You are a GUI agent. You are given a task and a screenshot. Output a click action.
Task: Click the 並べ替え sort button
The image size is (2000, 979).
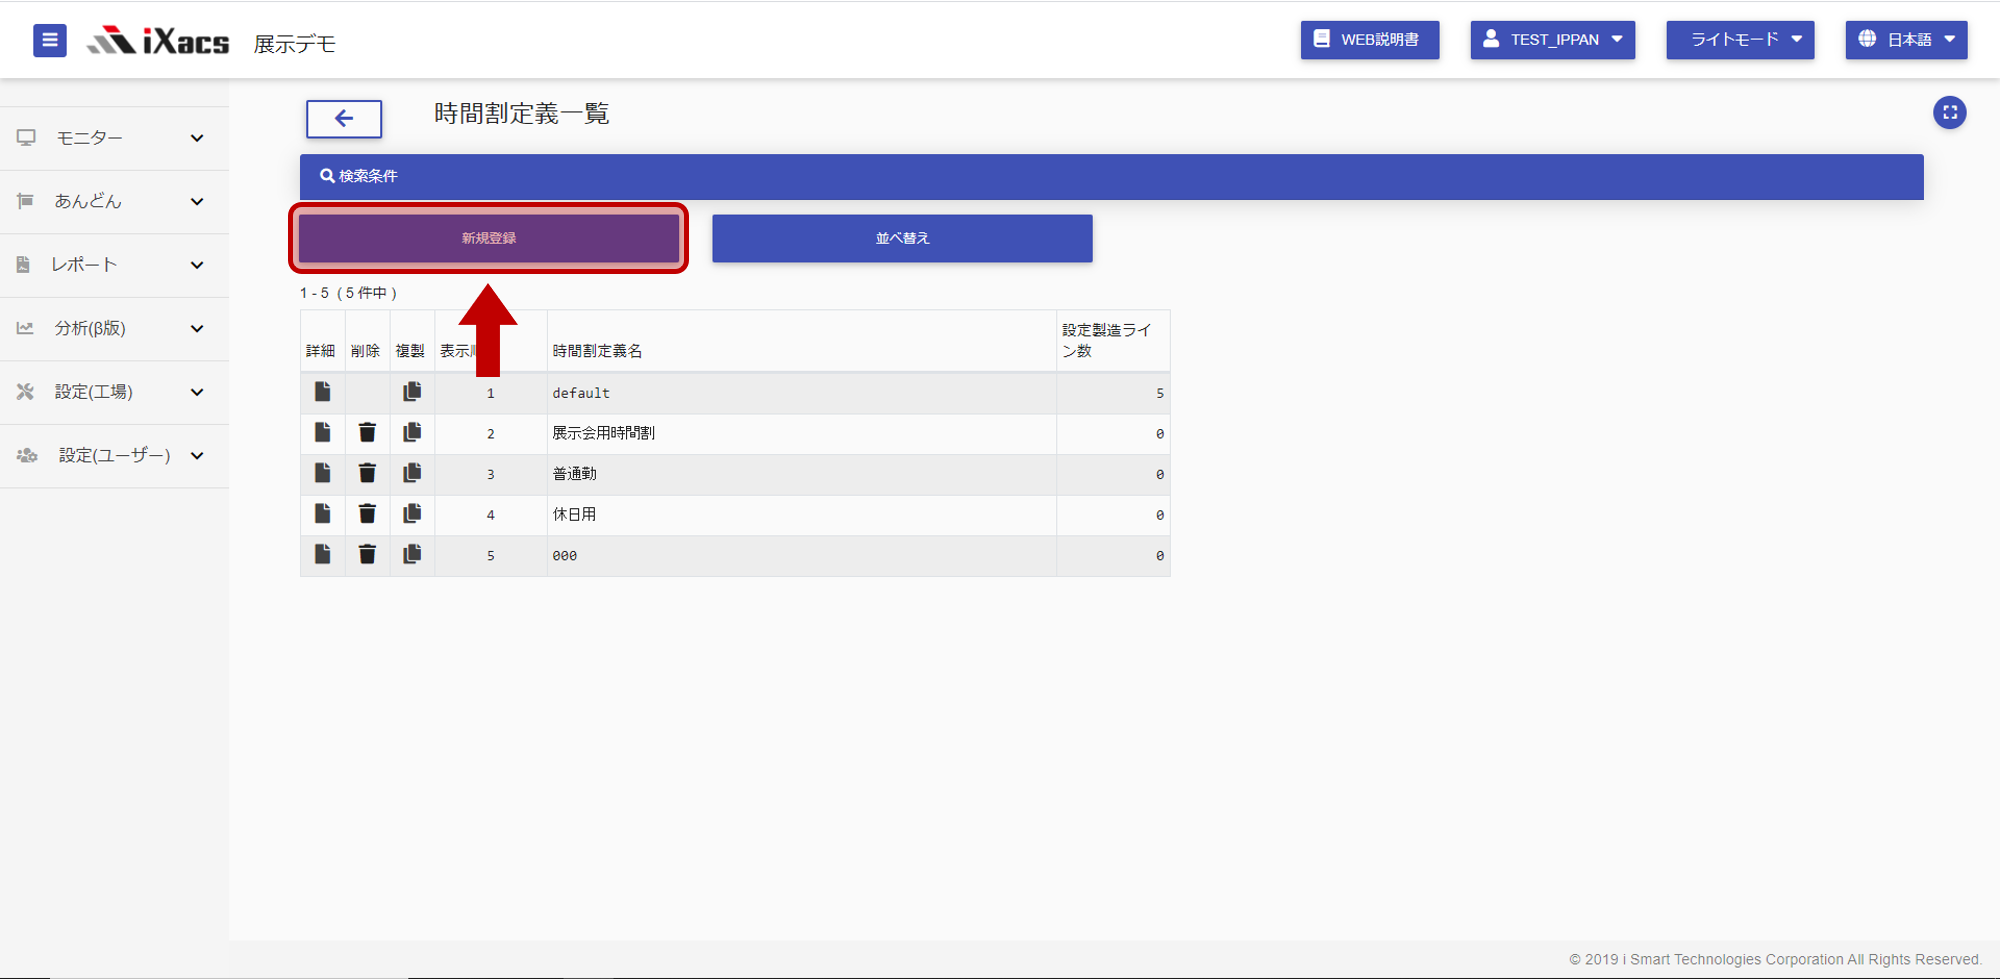[x=902, y=238]
